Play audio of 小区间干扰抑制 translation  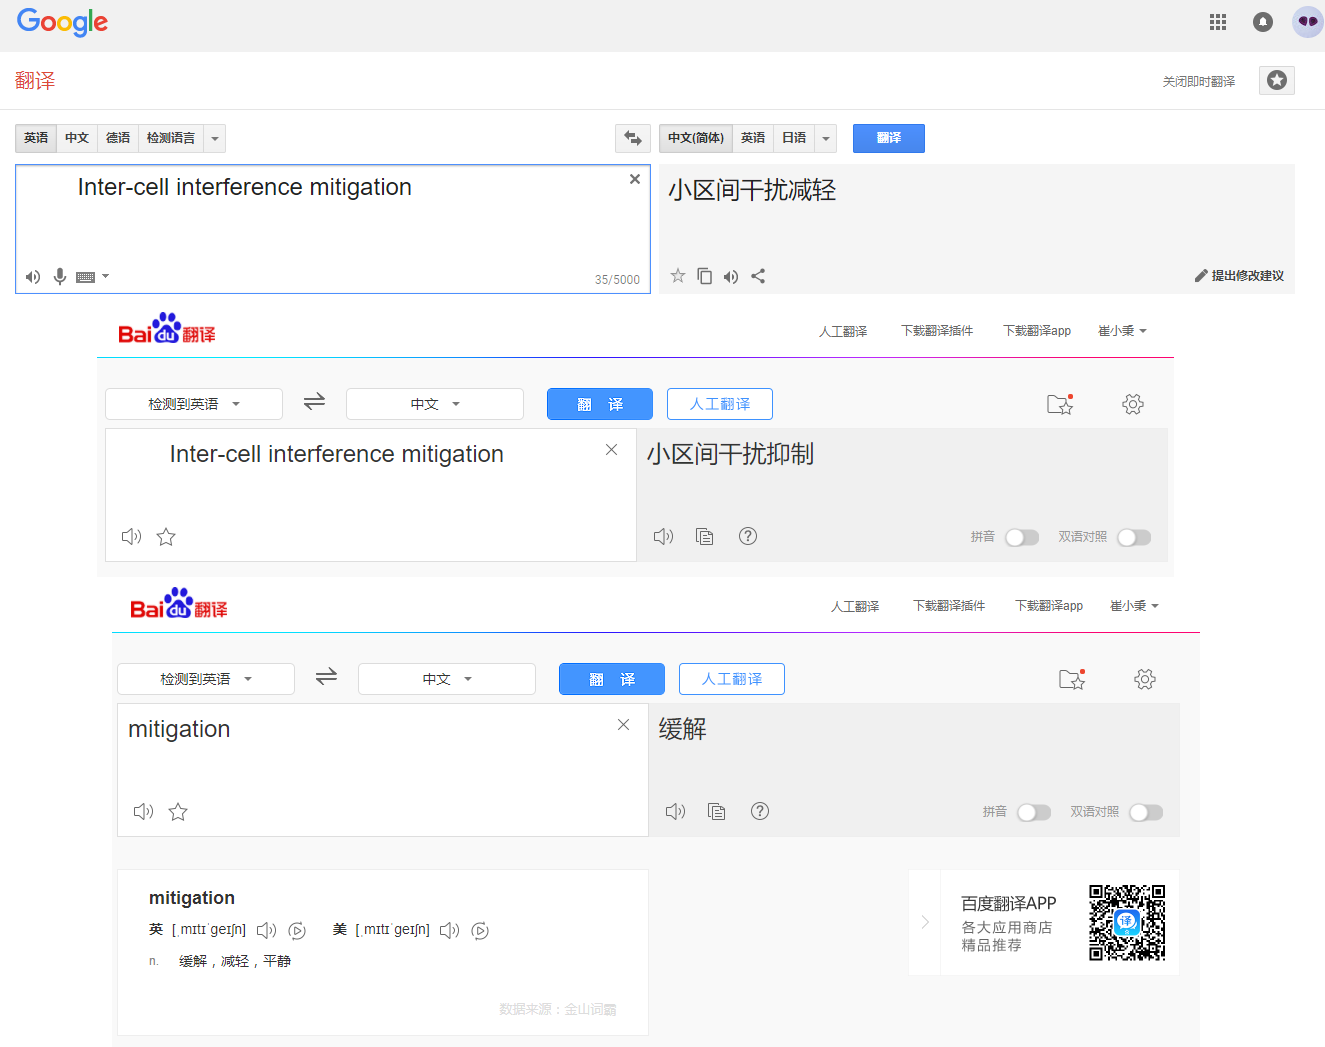point(664,537)
